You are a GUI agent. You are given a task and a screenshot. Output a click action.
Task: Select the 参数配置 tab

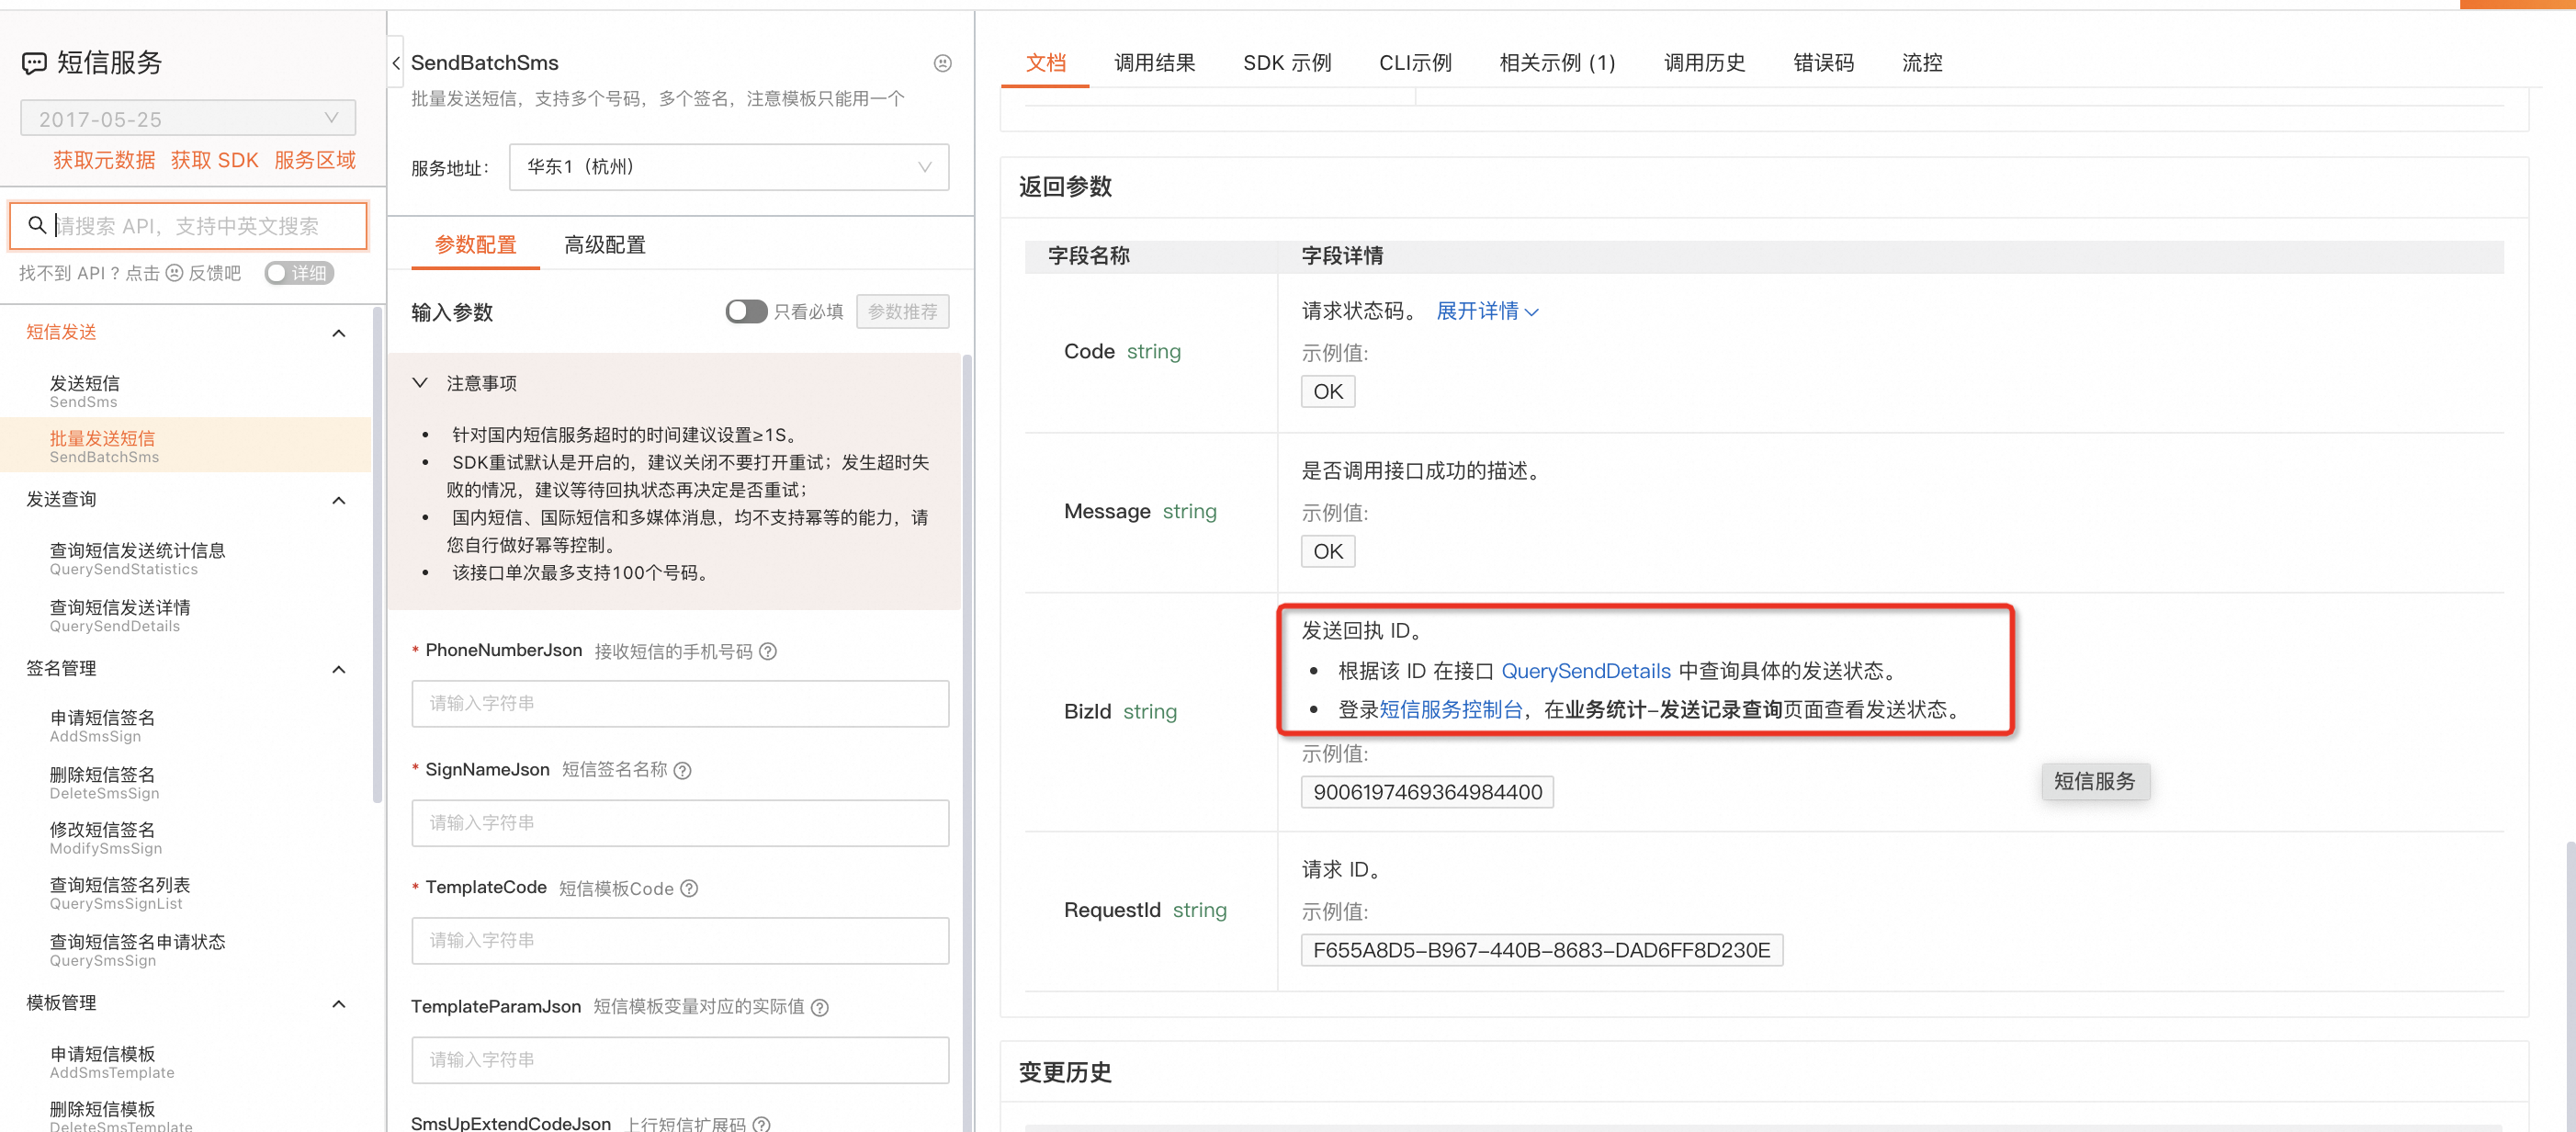click(475, 245)
